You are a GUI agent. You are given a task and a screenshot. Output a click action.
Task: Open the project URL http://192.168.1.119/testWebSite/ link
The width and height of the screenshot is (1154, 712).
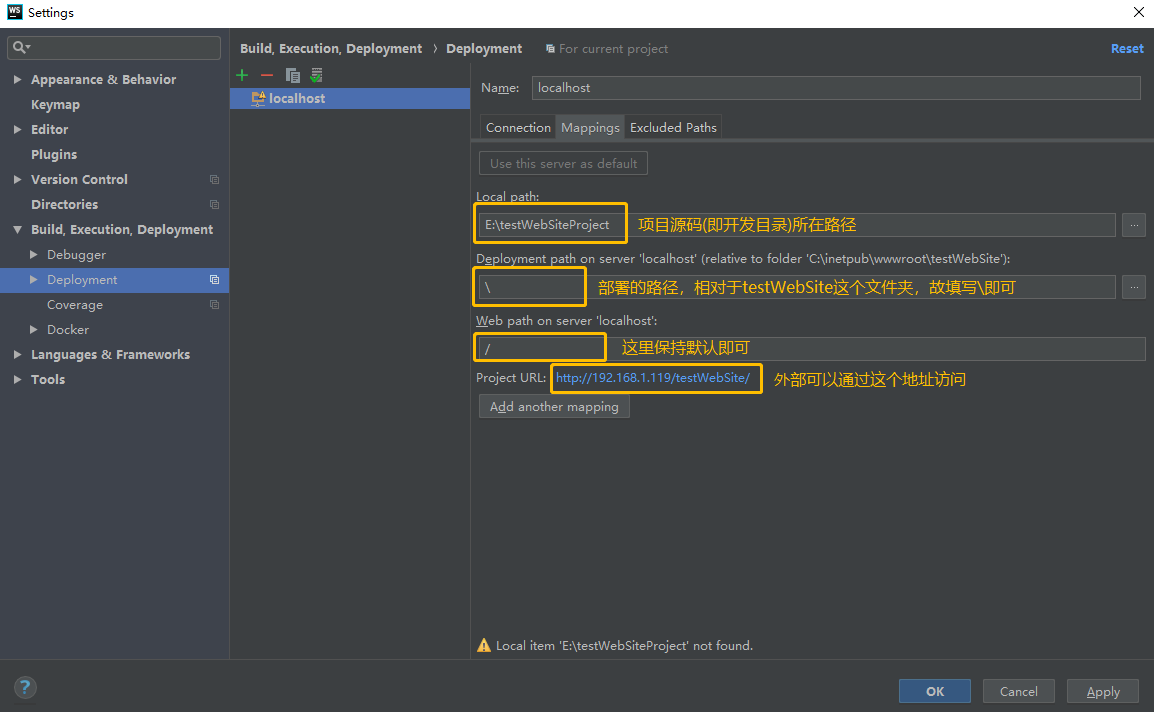[653, 378]
